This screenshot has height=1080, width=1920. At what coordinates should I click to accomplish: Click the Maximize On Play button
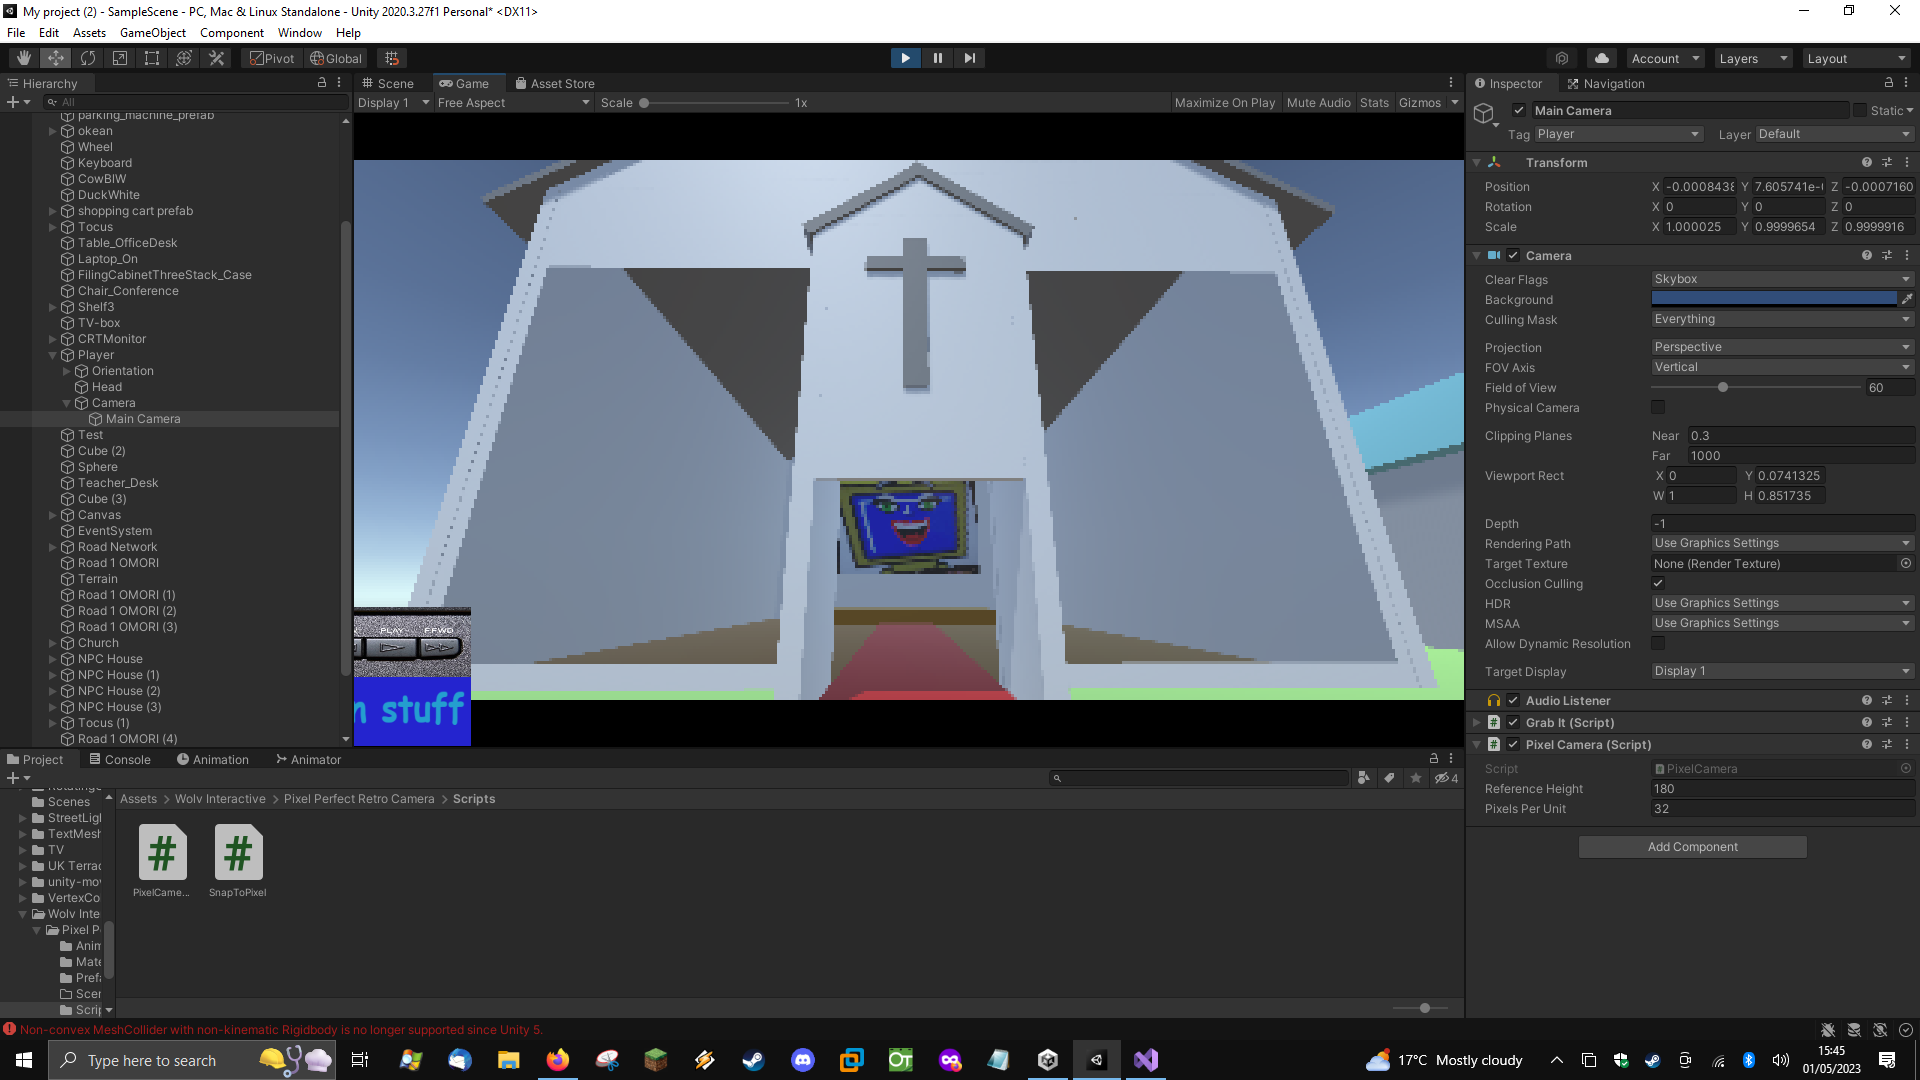point(1224,102)
